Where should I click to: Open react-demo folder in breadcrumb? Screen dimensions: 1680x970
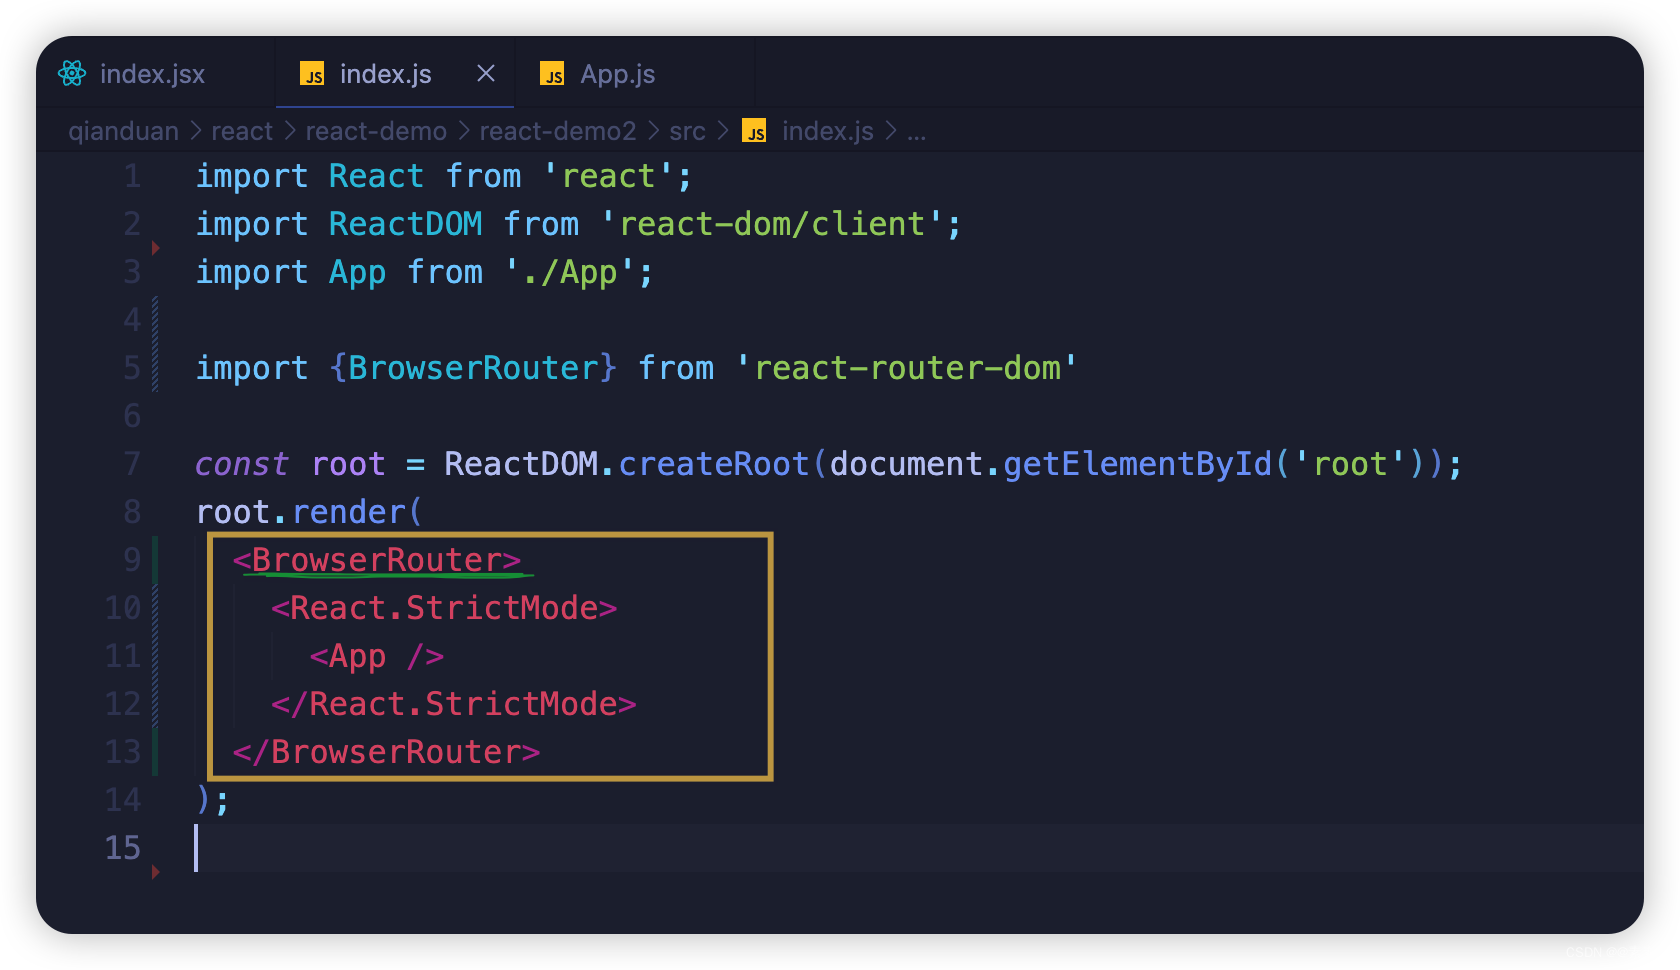coord(376,131)
